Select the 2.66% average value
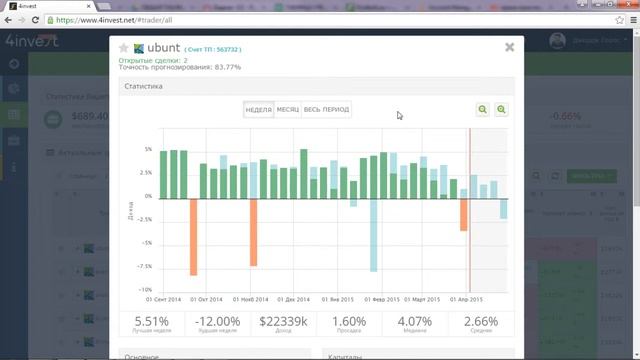 click(x=481, y=322)
